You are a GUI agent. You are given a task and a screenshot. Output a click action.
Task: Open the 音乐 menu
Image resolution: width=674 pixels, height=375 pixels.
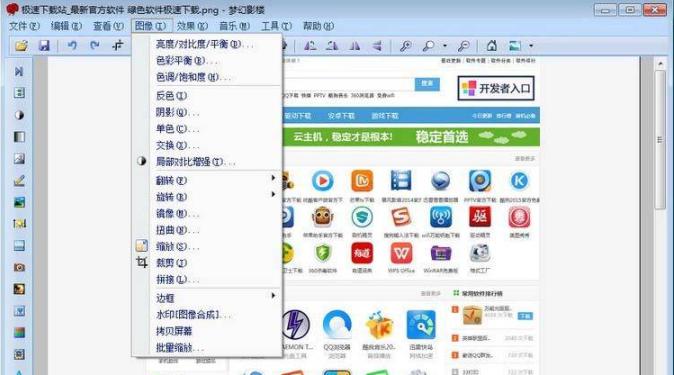tap(234, 26)
